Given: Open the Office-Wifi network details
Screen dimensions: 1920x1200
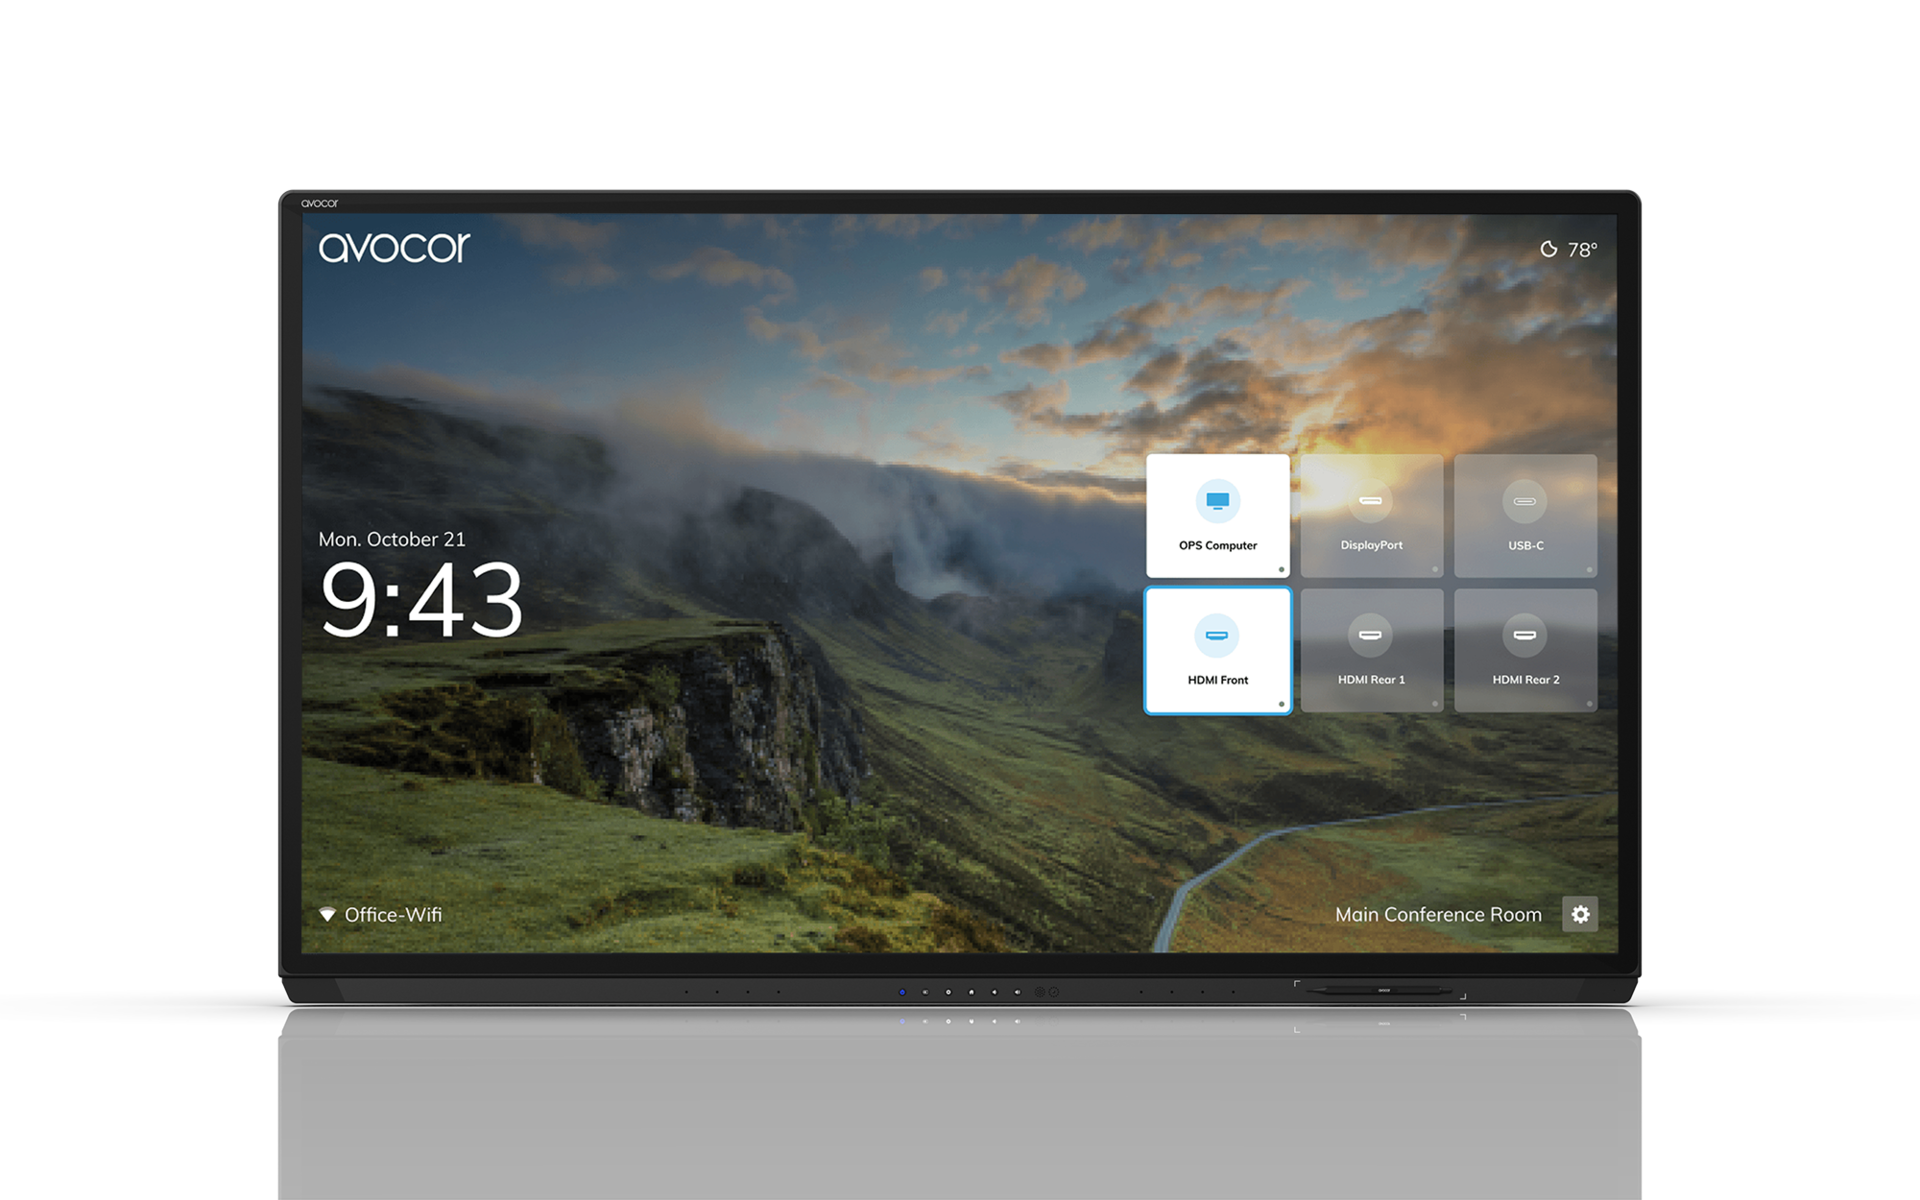Looking at the screenshot, I should [393, 913].
